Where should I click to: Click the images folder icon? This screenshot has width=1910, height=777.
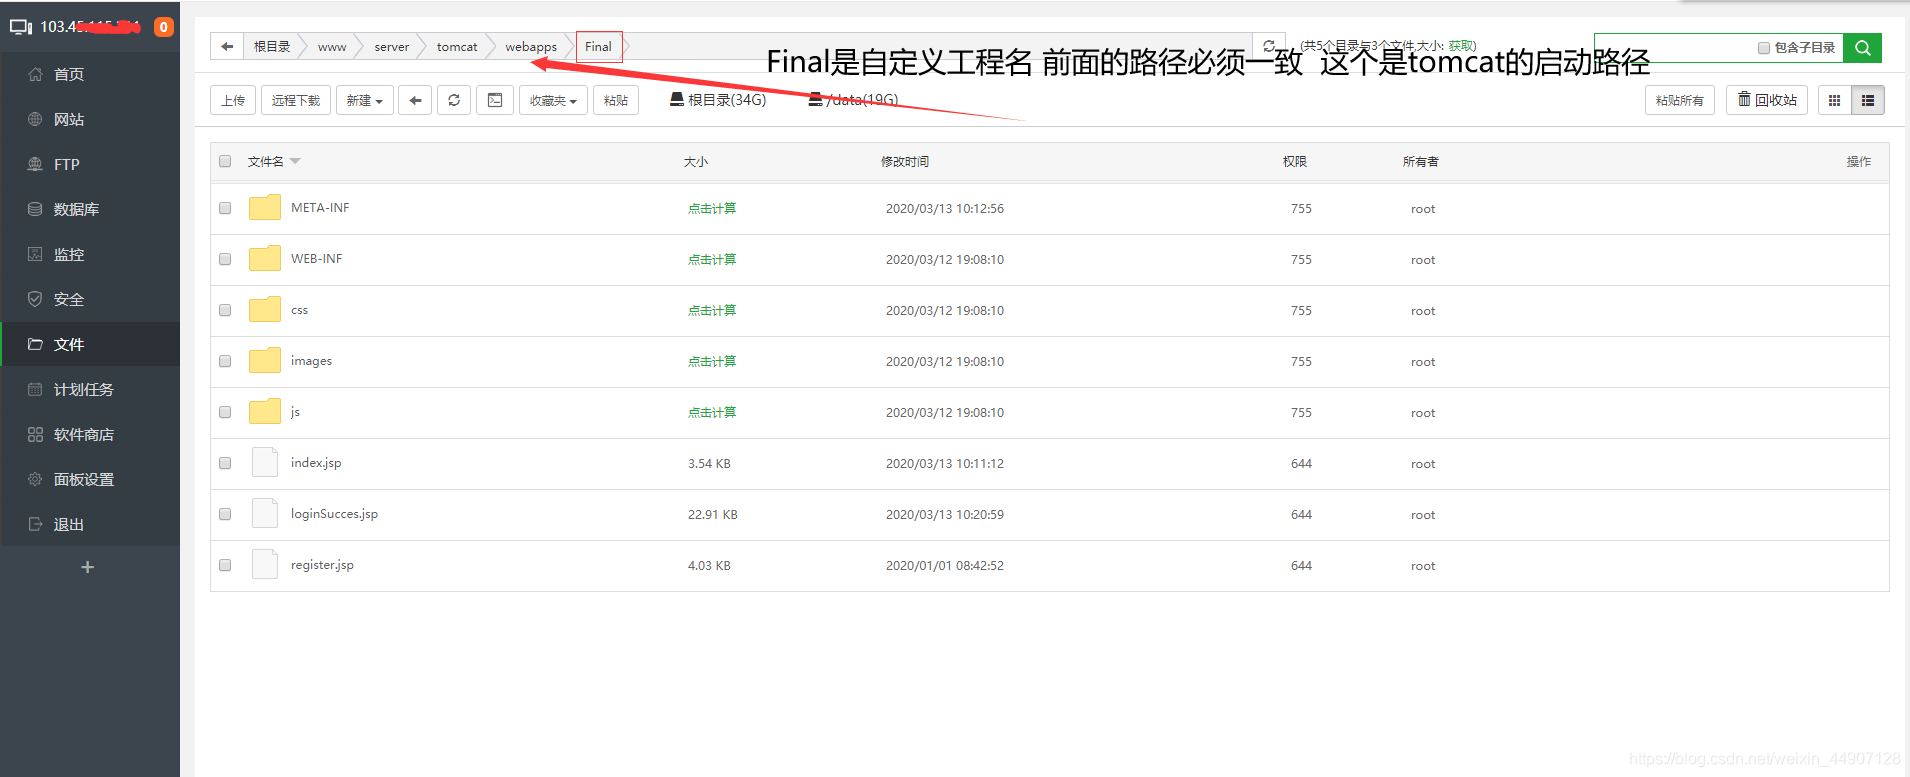[265, 361]
